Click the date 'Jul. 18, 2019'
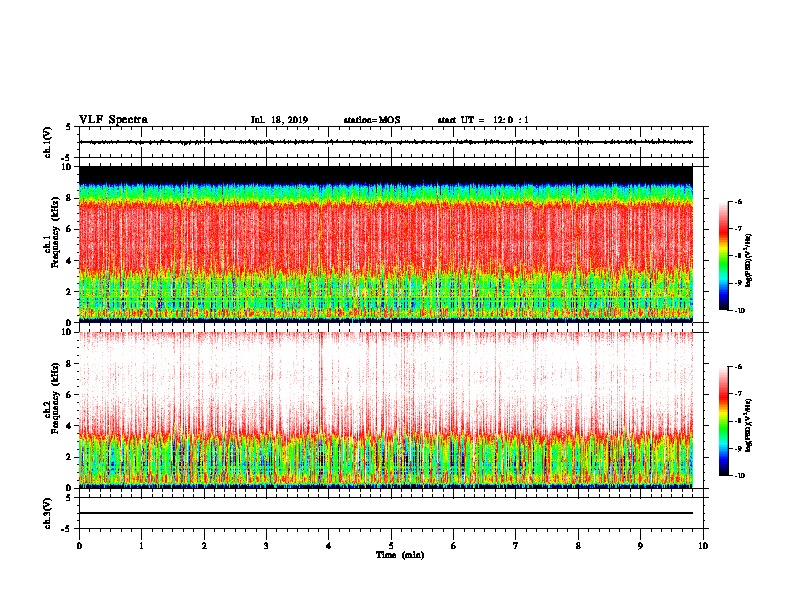 (279, 120)
